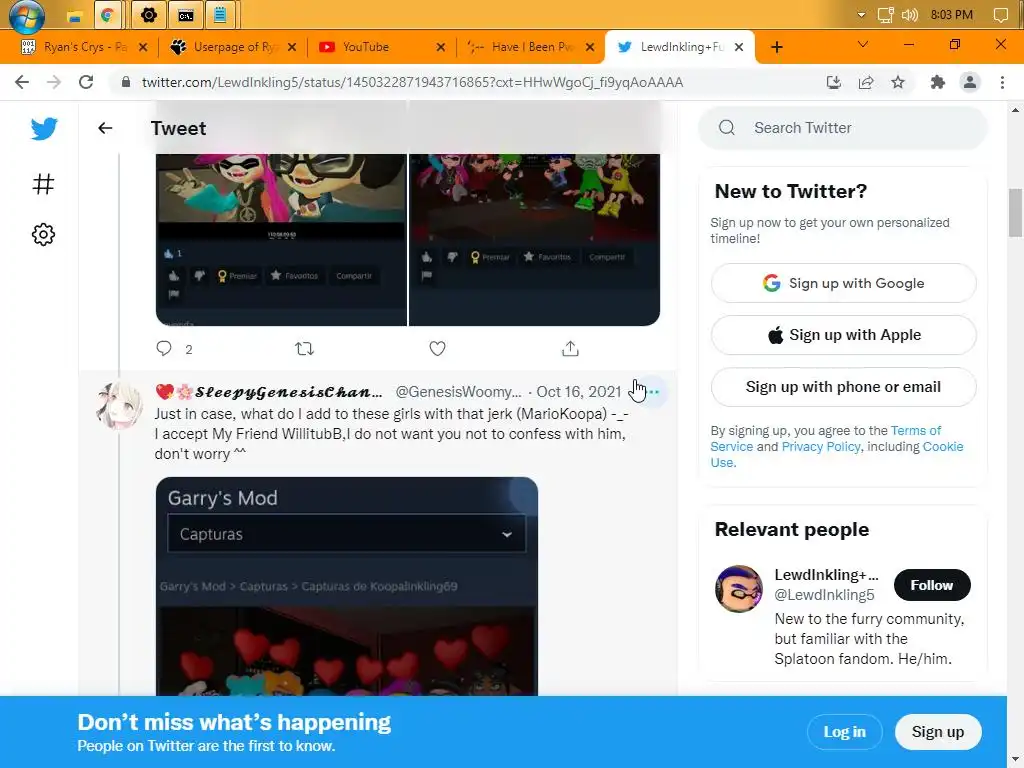This screenshot has height=768, width=1024.
Task: Open the right Splatoon screenshot image
Action: (x=534, y=240)
